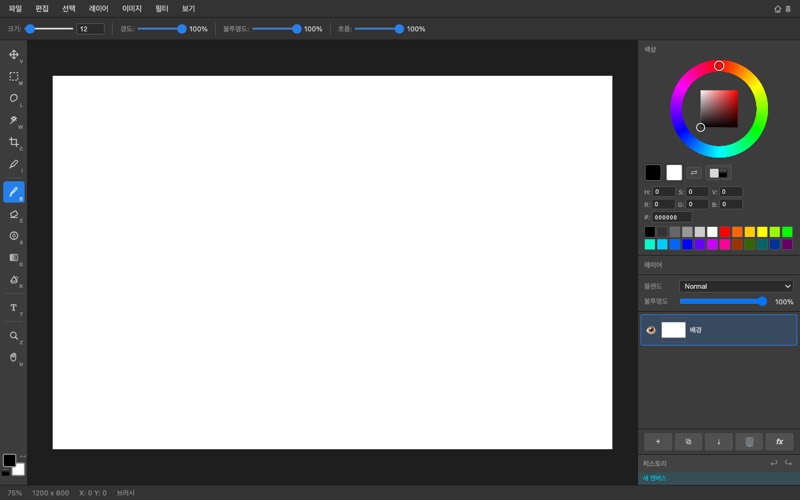Reset to default black and white colors

tap(718, 173)
